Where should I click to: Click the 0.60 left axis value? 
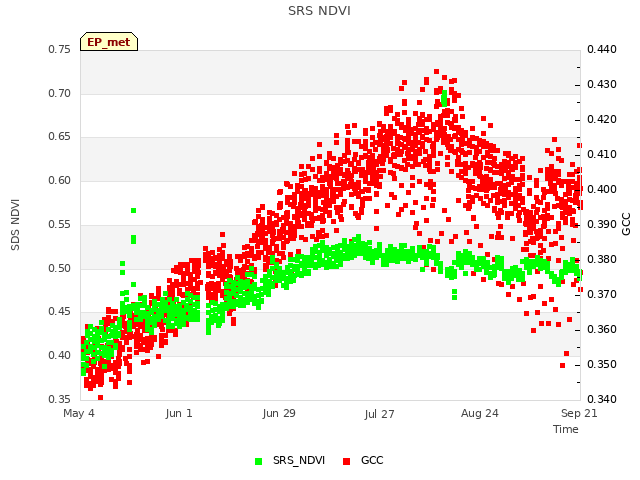(60, 180)
